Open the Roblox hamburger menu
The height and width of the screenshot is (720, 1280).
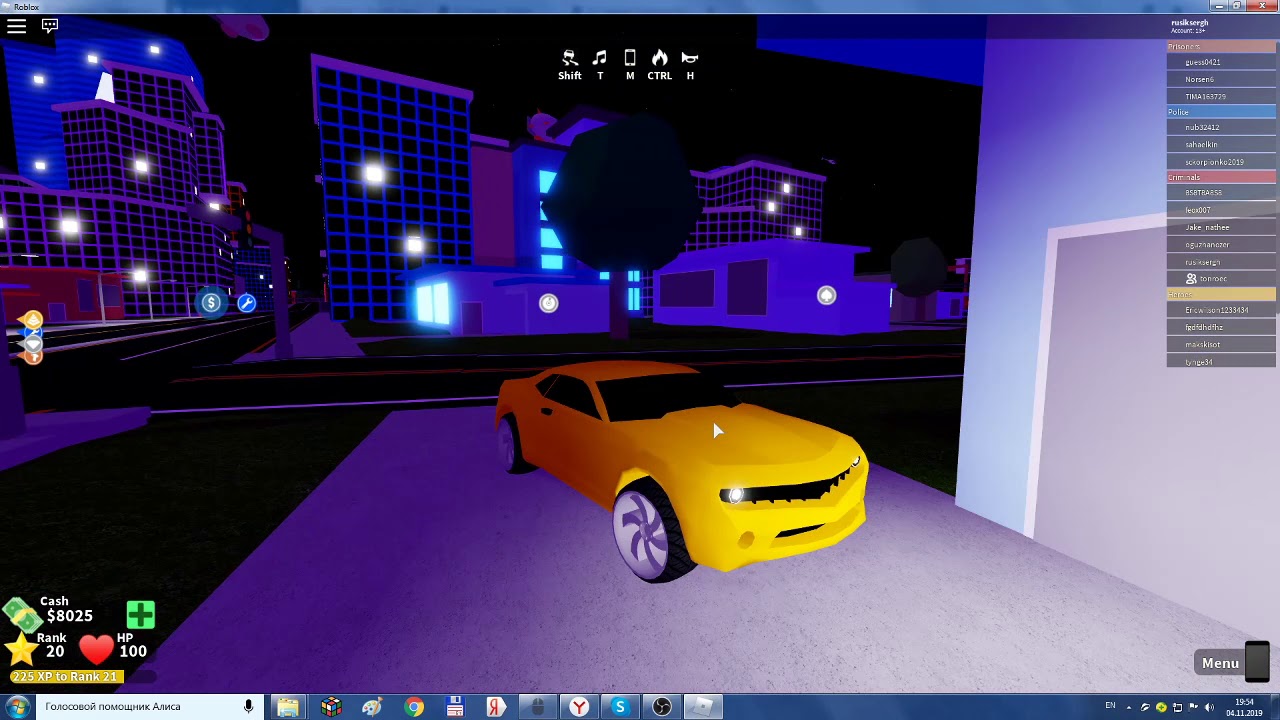(16, 26)
